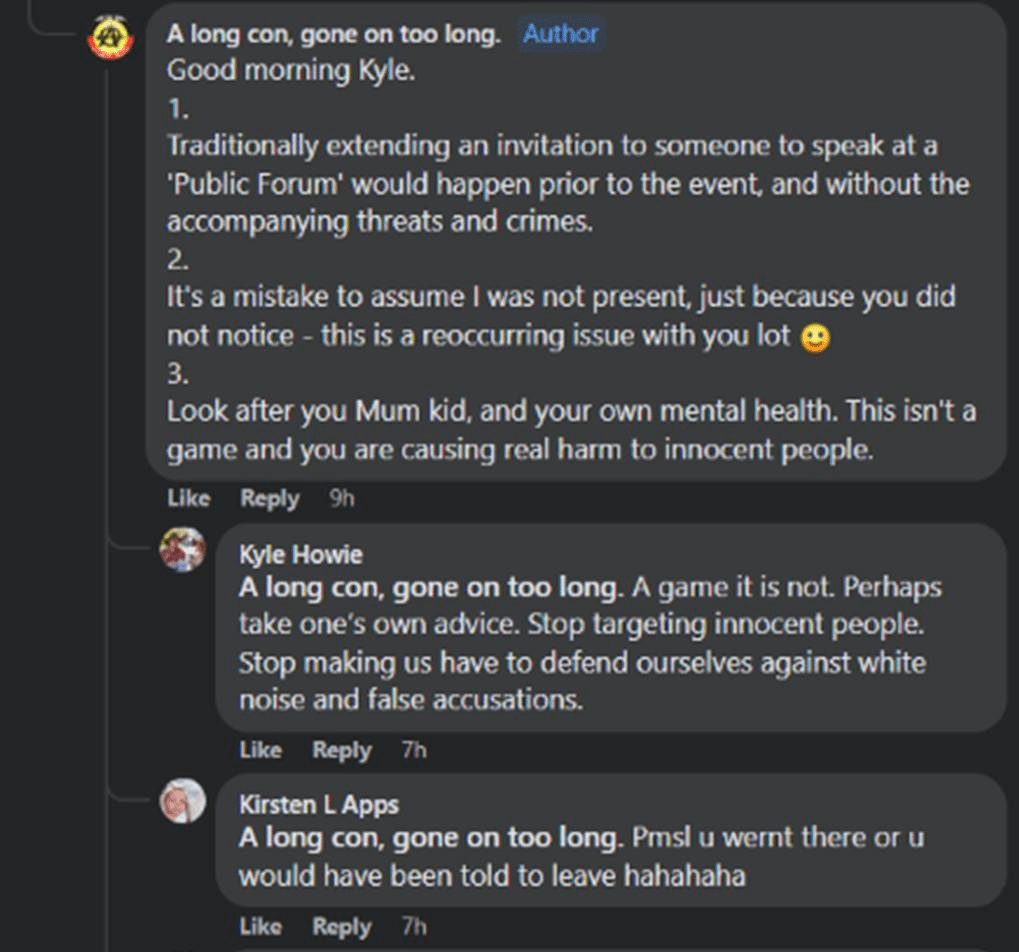
Task: Click the bold page mention in Kyle Howie's reply
Action: pos(431,587)
